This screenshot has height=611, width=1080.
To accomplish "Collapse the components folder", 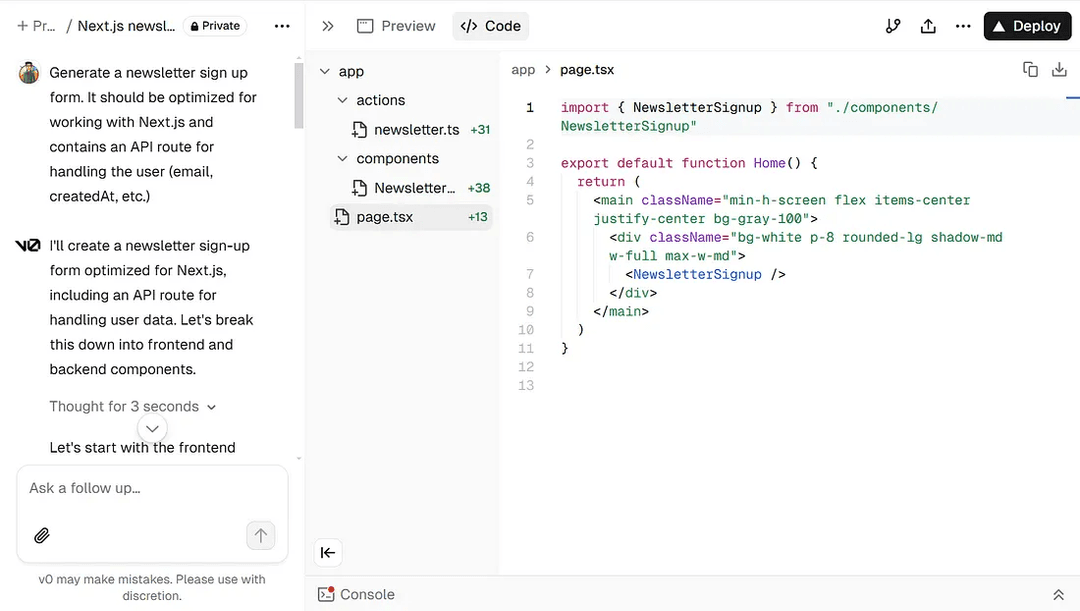I will click(x=342, y=158).
